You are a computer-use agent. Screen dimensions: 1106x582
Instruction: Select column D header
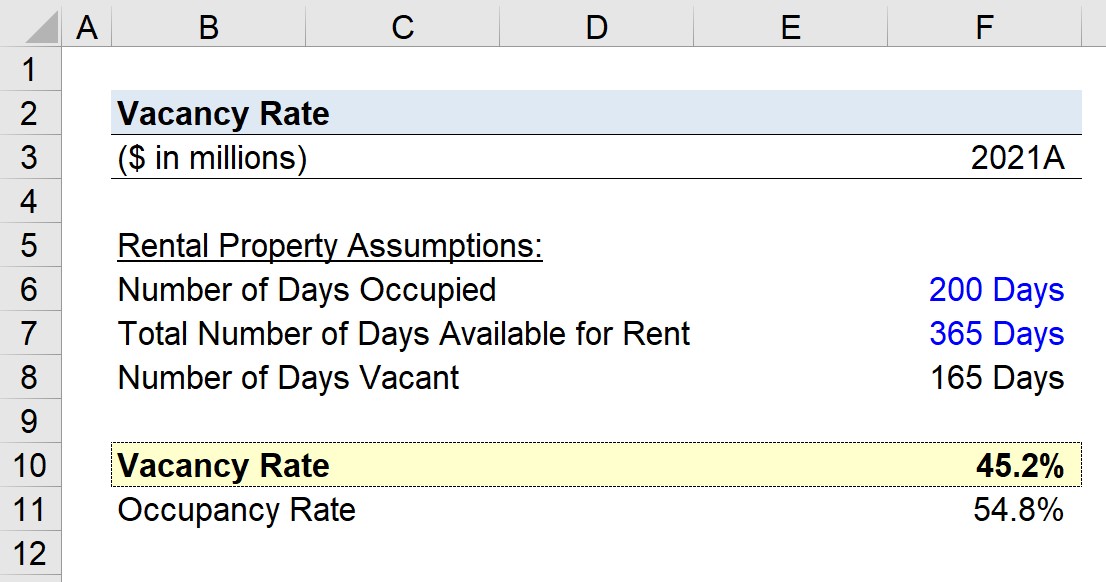click(x=596, y=28)
